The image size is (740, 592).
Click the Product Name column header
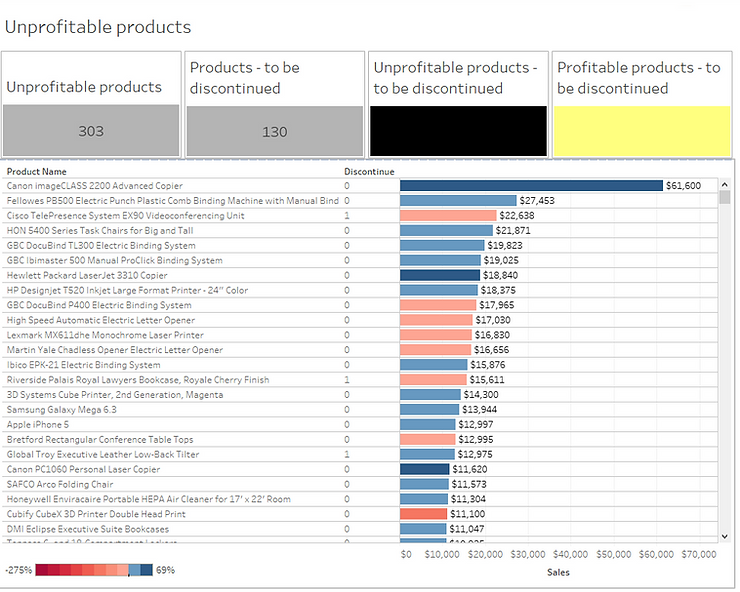pyautogui.click(x=36, y=172)
